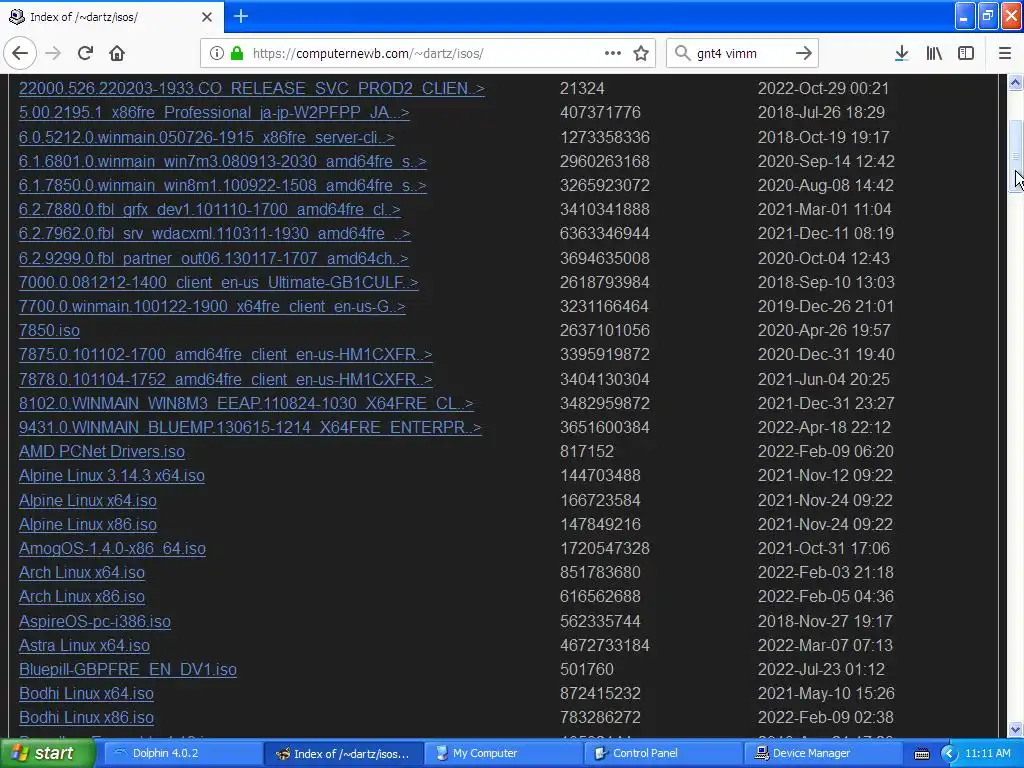Open the 7878.0.101104-1752 amd64fre link

226,379
